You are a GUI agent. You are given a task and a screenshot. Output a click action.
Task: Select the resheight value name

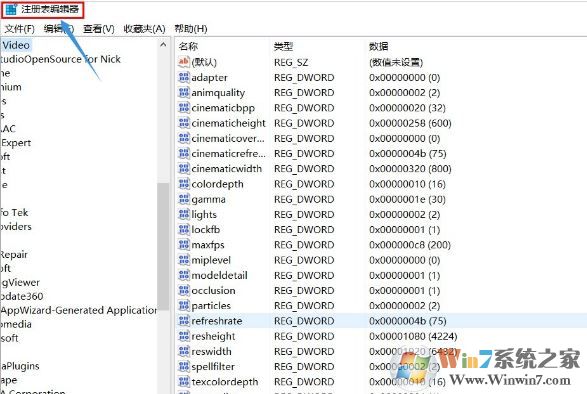213,336
